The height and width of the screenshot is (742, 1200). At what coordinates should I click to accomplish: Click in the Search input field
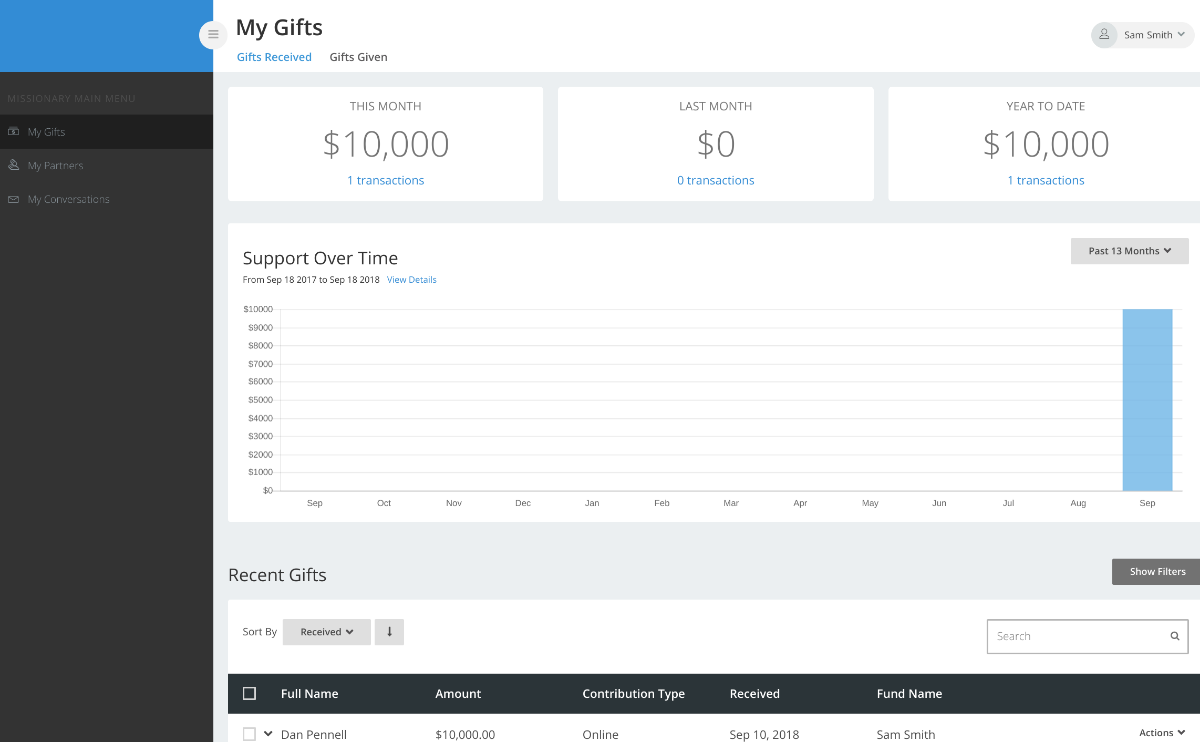coord(1075,636)
